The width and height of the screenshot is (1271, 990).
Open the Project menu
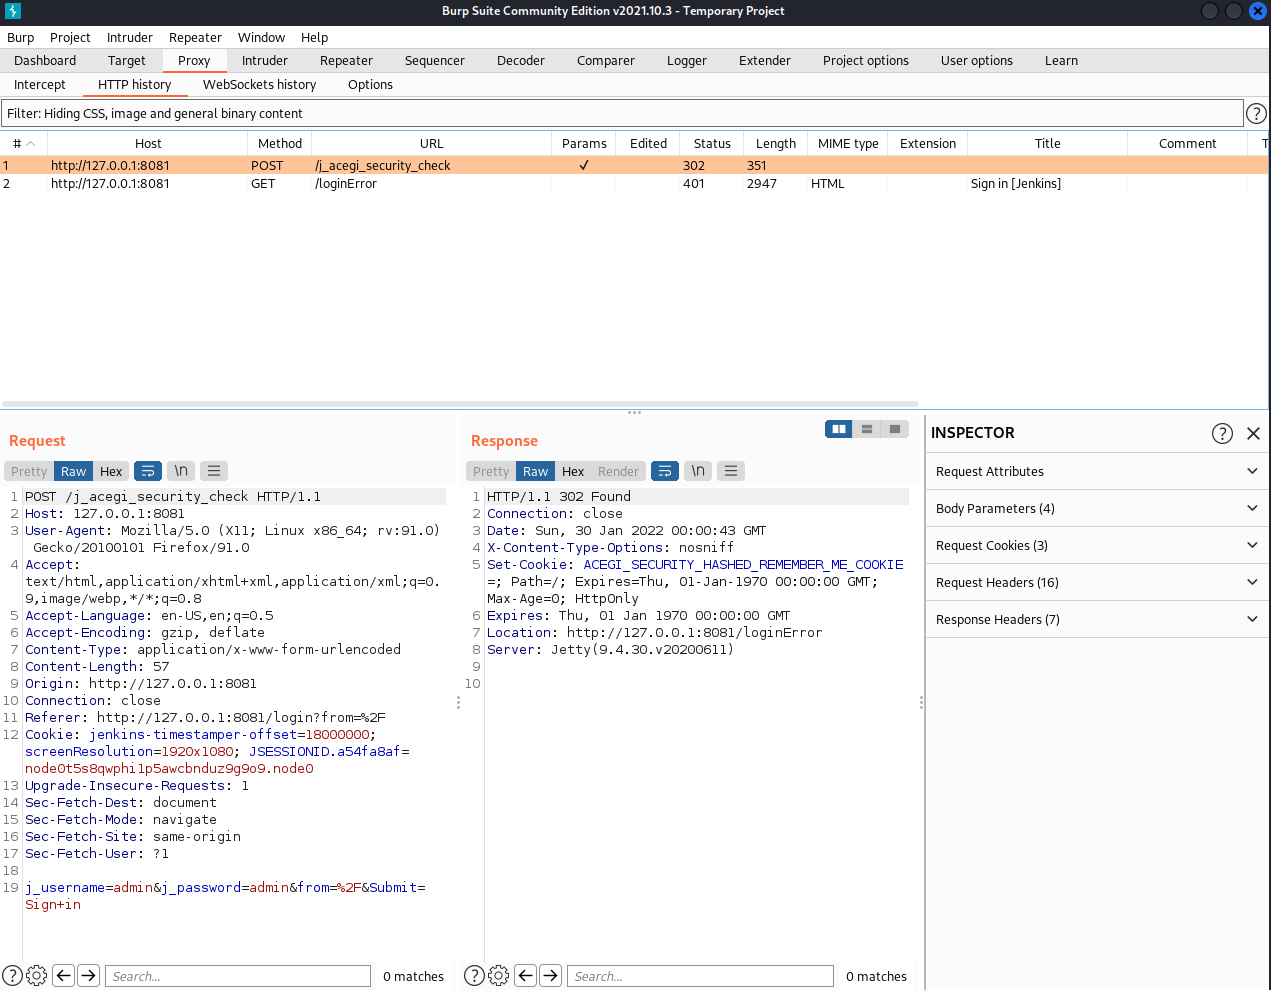point(70,37)
